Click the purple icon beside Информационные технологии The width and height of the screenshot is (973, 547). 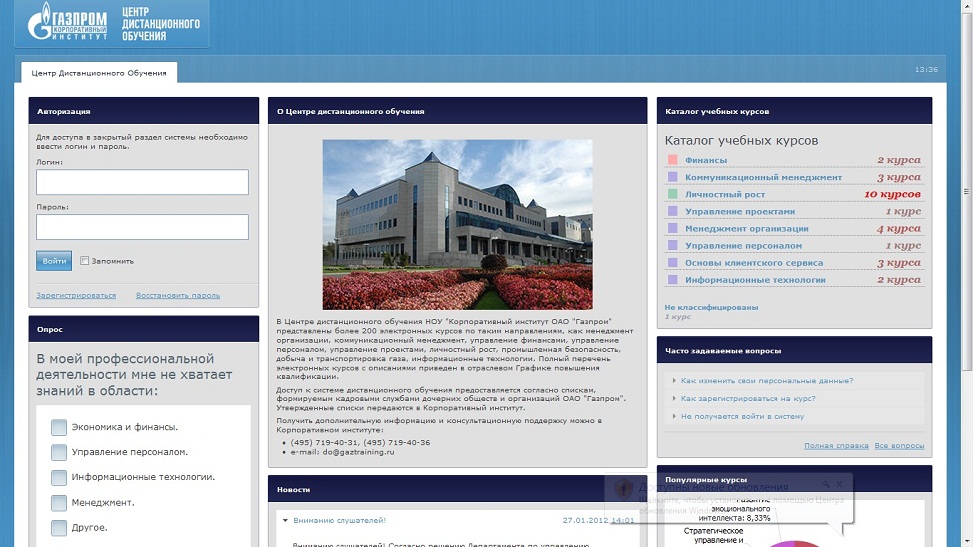coord(673,281)
